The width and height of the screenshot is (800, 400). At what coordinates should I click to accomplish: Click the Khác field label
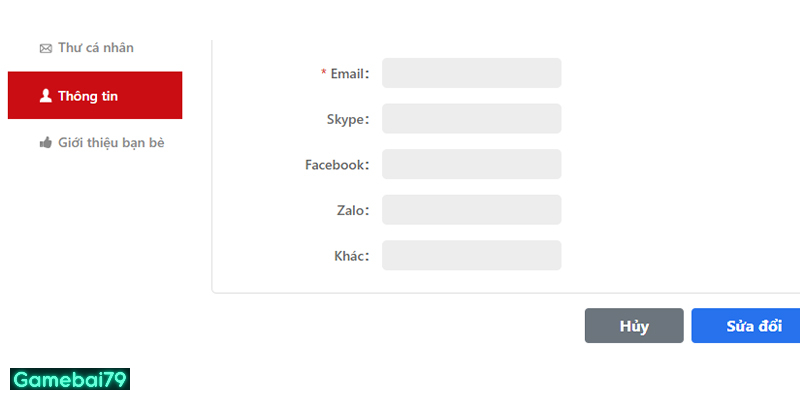pyautogui.click(x=351, y=257)
